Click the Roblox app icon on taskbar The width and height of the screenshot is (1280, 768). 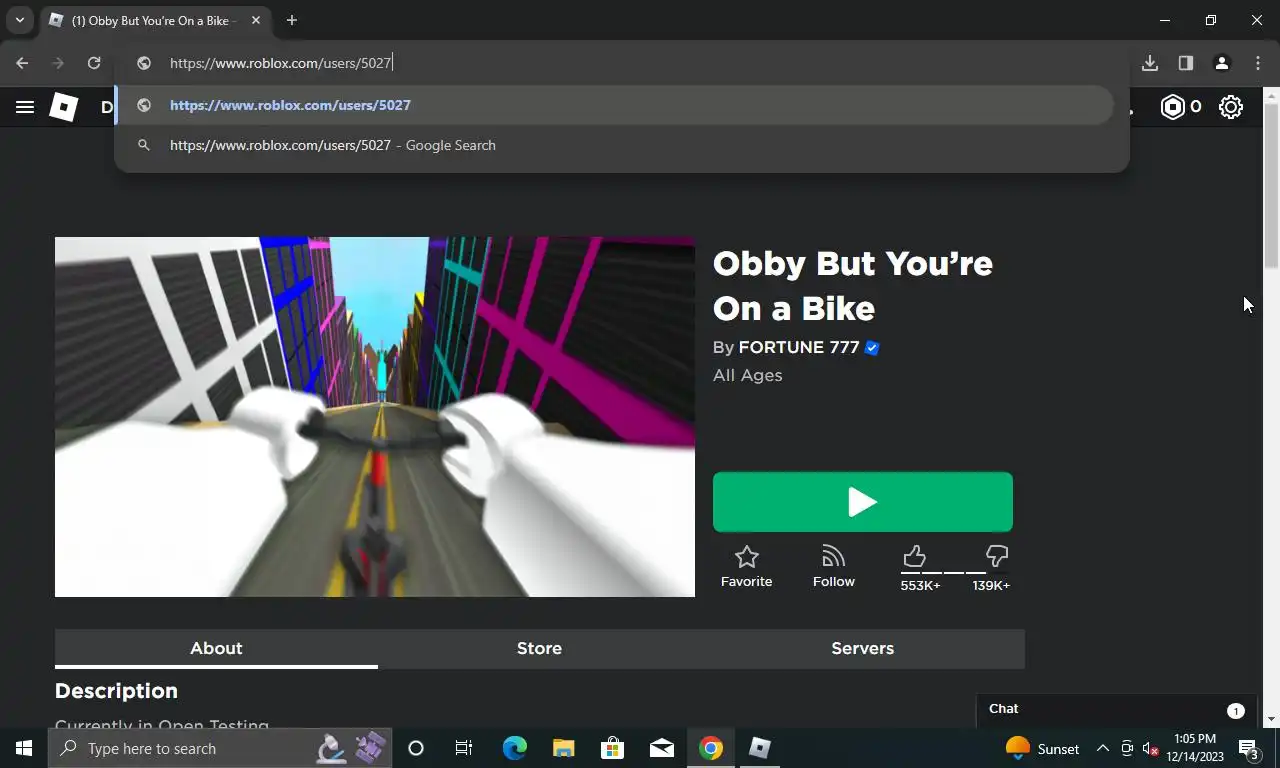tap(760, 748)
